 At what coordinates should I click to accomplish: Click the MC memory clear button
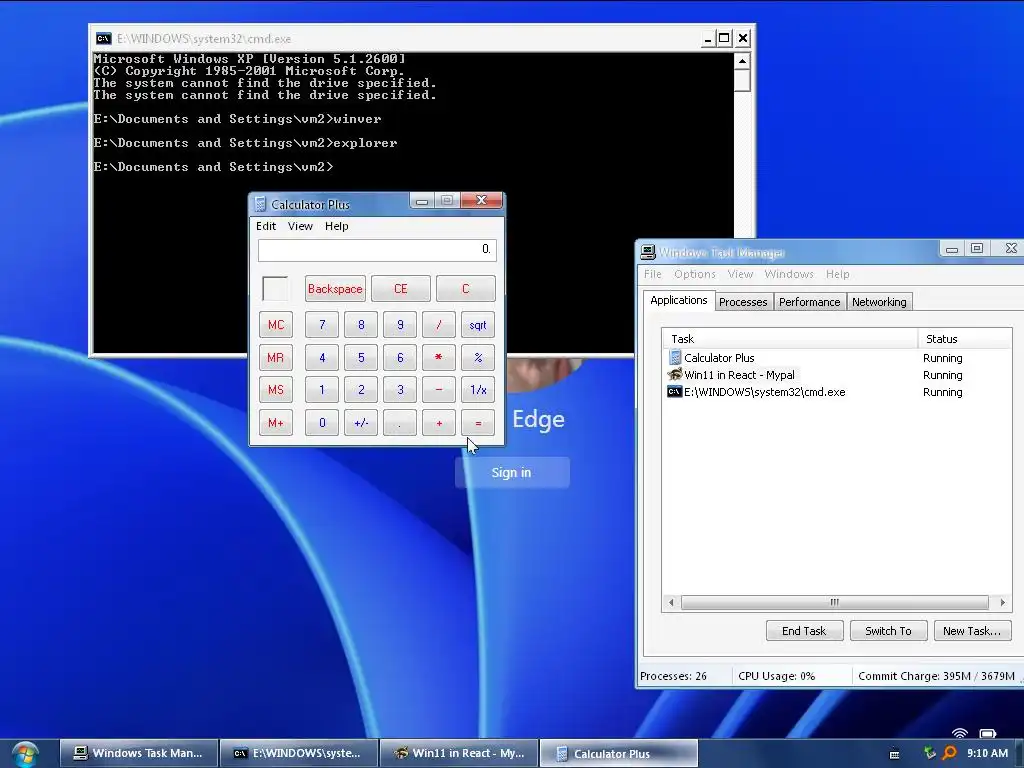[276, 325]
